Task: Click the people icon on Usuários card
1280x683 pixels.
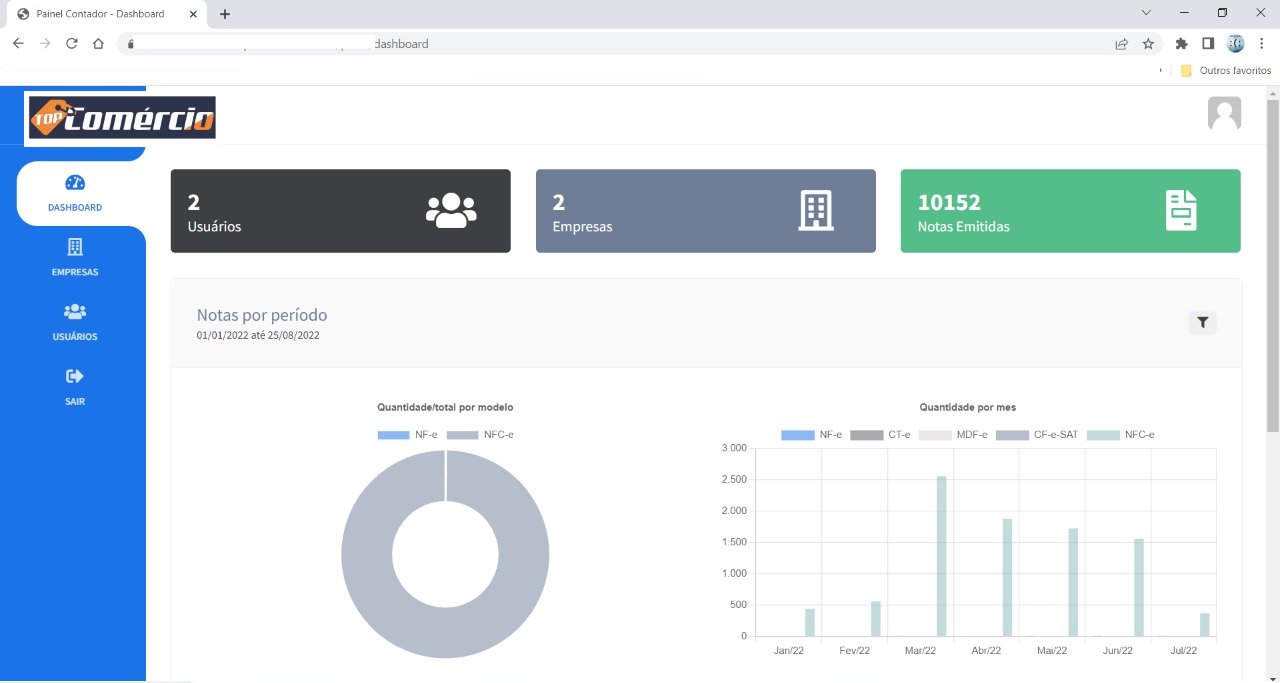Action: point(451,210)
